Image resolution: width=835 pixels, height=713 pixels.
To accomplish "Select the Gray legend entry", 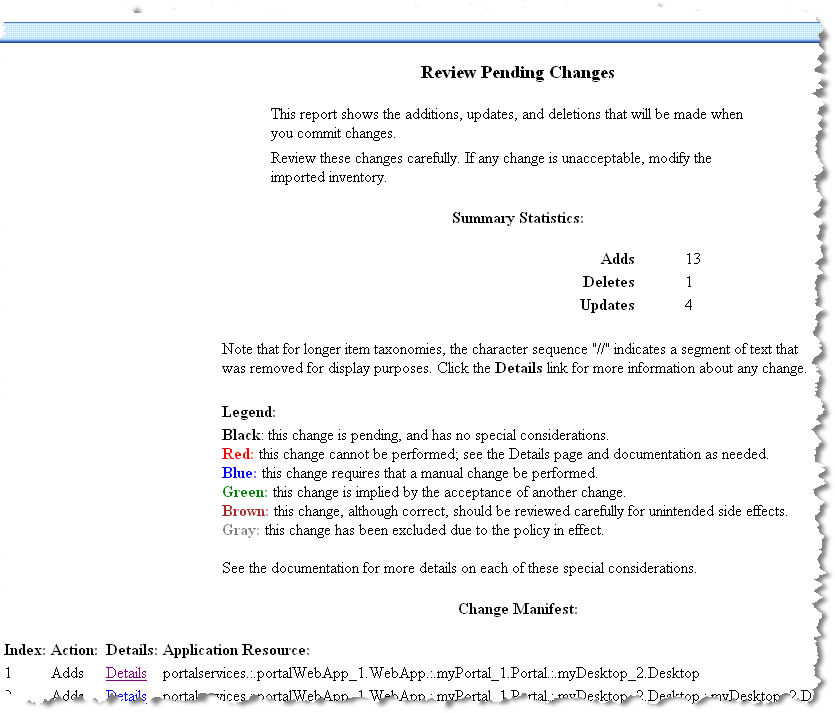I will pos(413,530).
